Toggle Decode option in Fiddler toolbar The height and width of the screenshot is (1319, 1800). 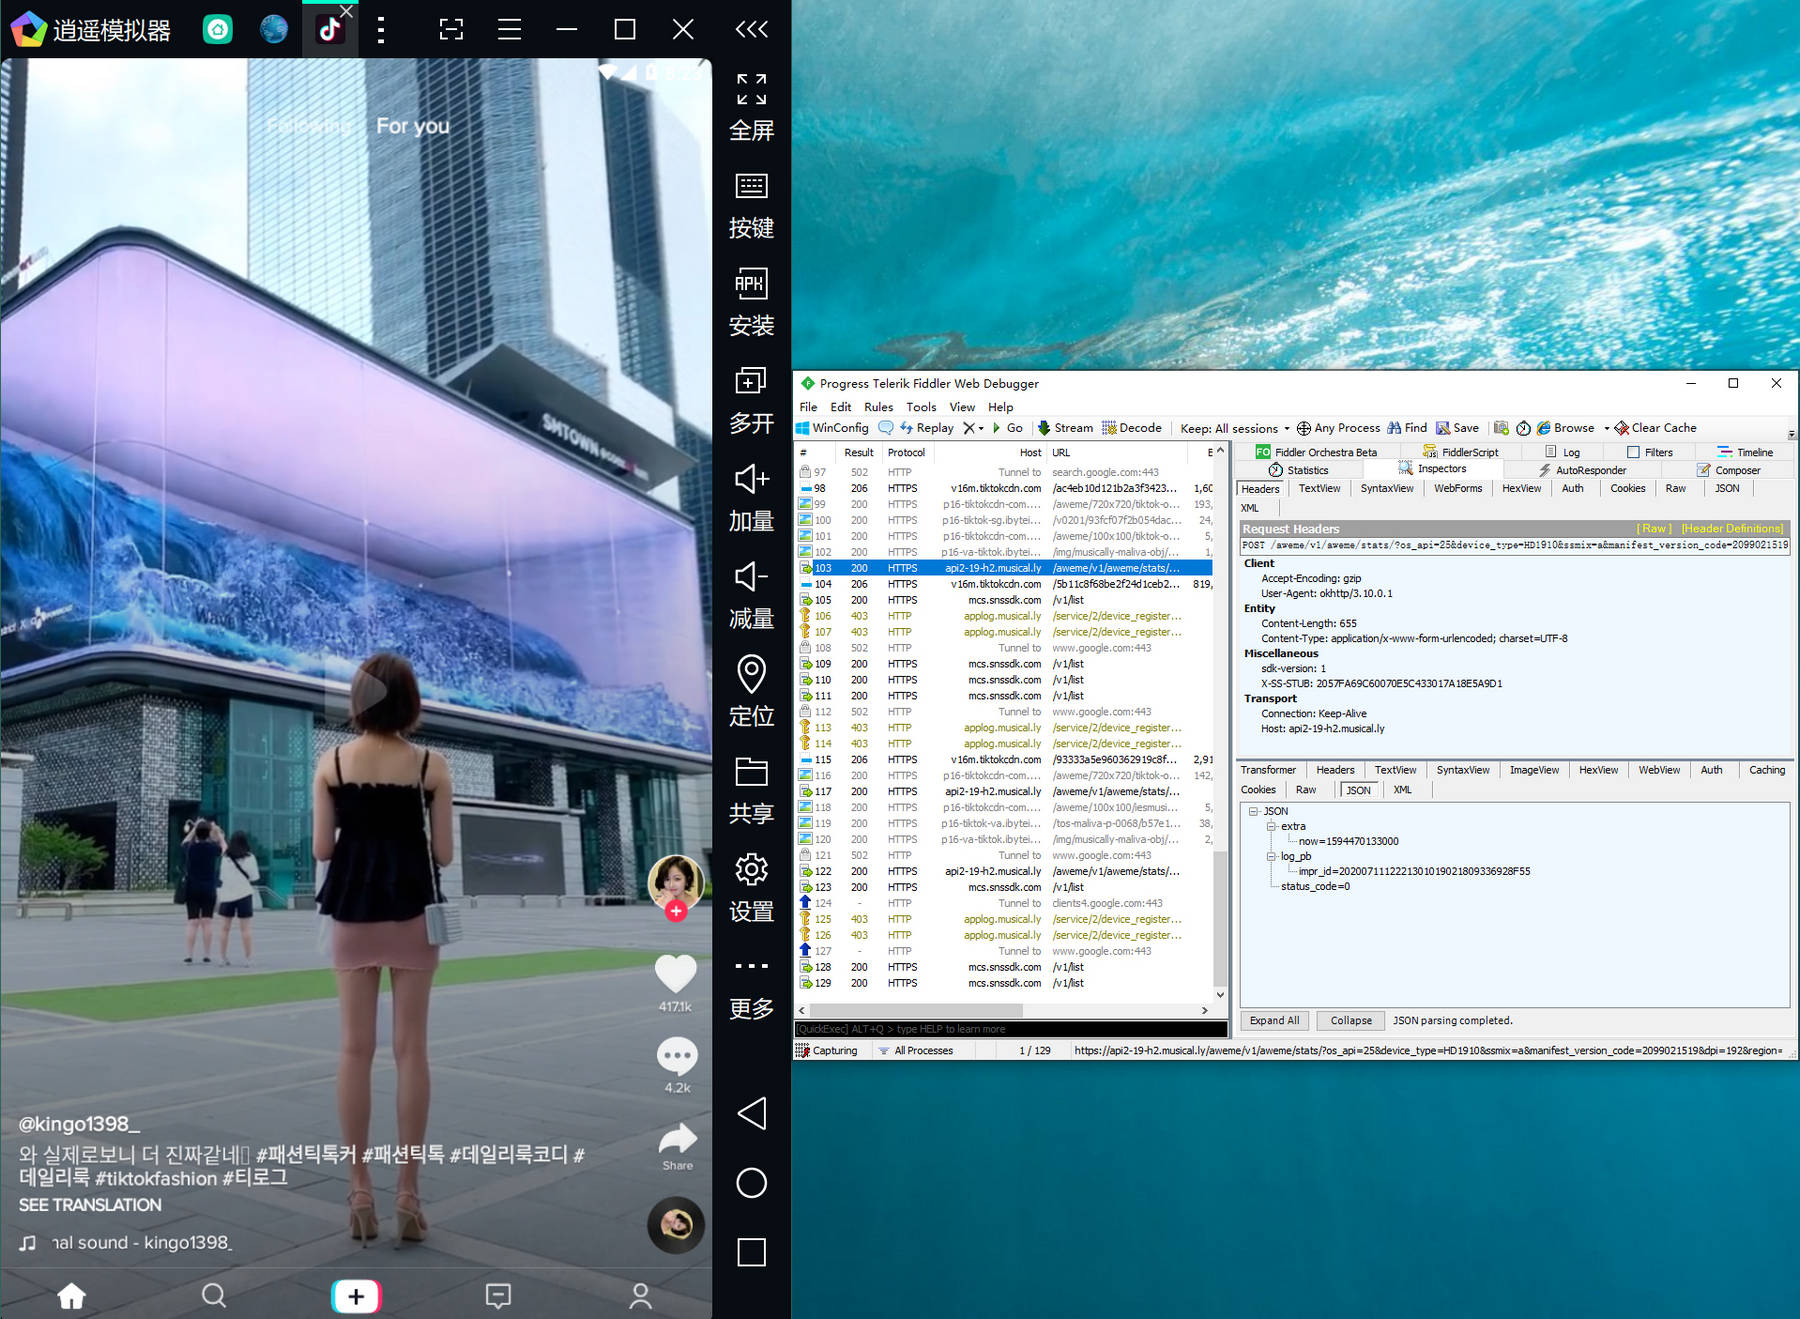1132,428
